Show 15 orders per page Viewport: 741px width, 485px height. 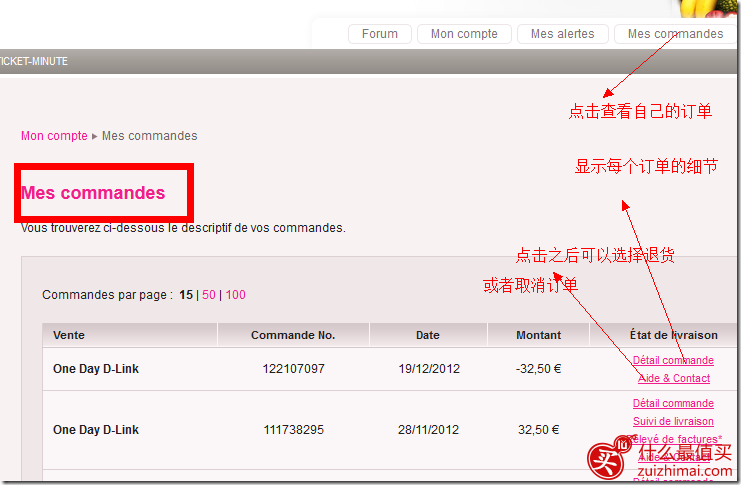(x=186, y=295)
